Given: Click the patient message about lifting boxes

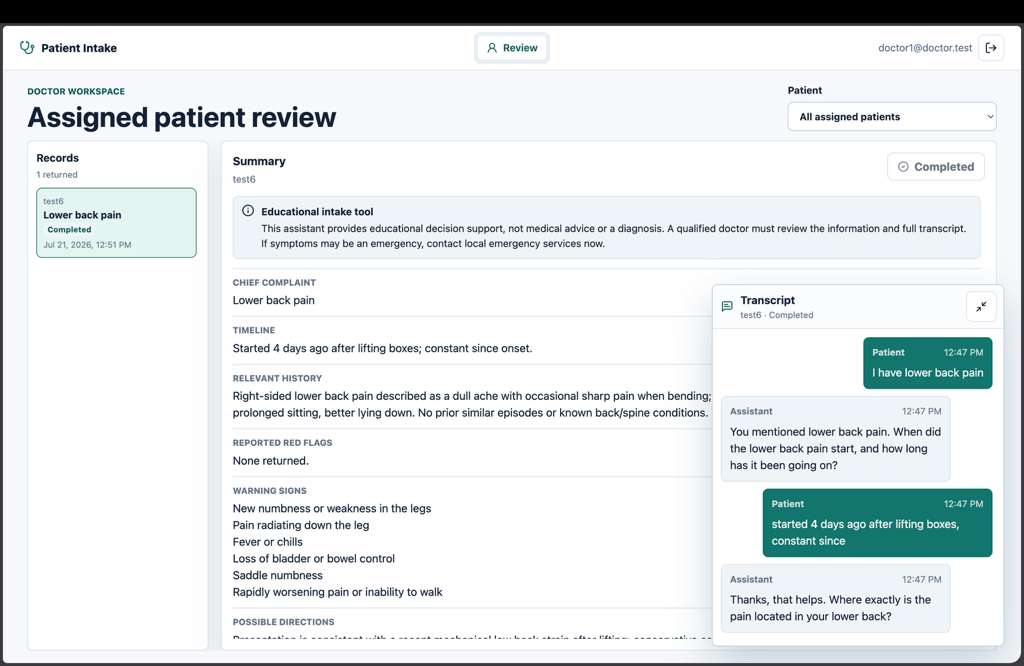Looking at the screenshot, I should (x=877, y=523).
